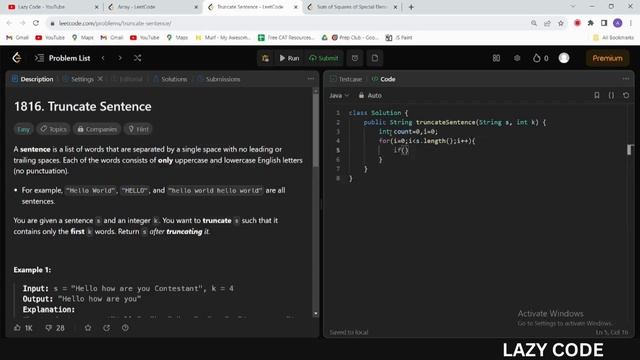Open LeetCode settings gear icon

pos(517,58)
